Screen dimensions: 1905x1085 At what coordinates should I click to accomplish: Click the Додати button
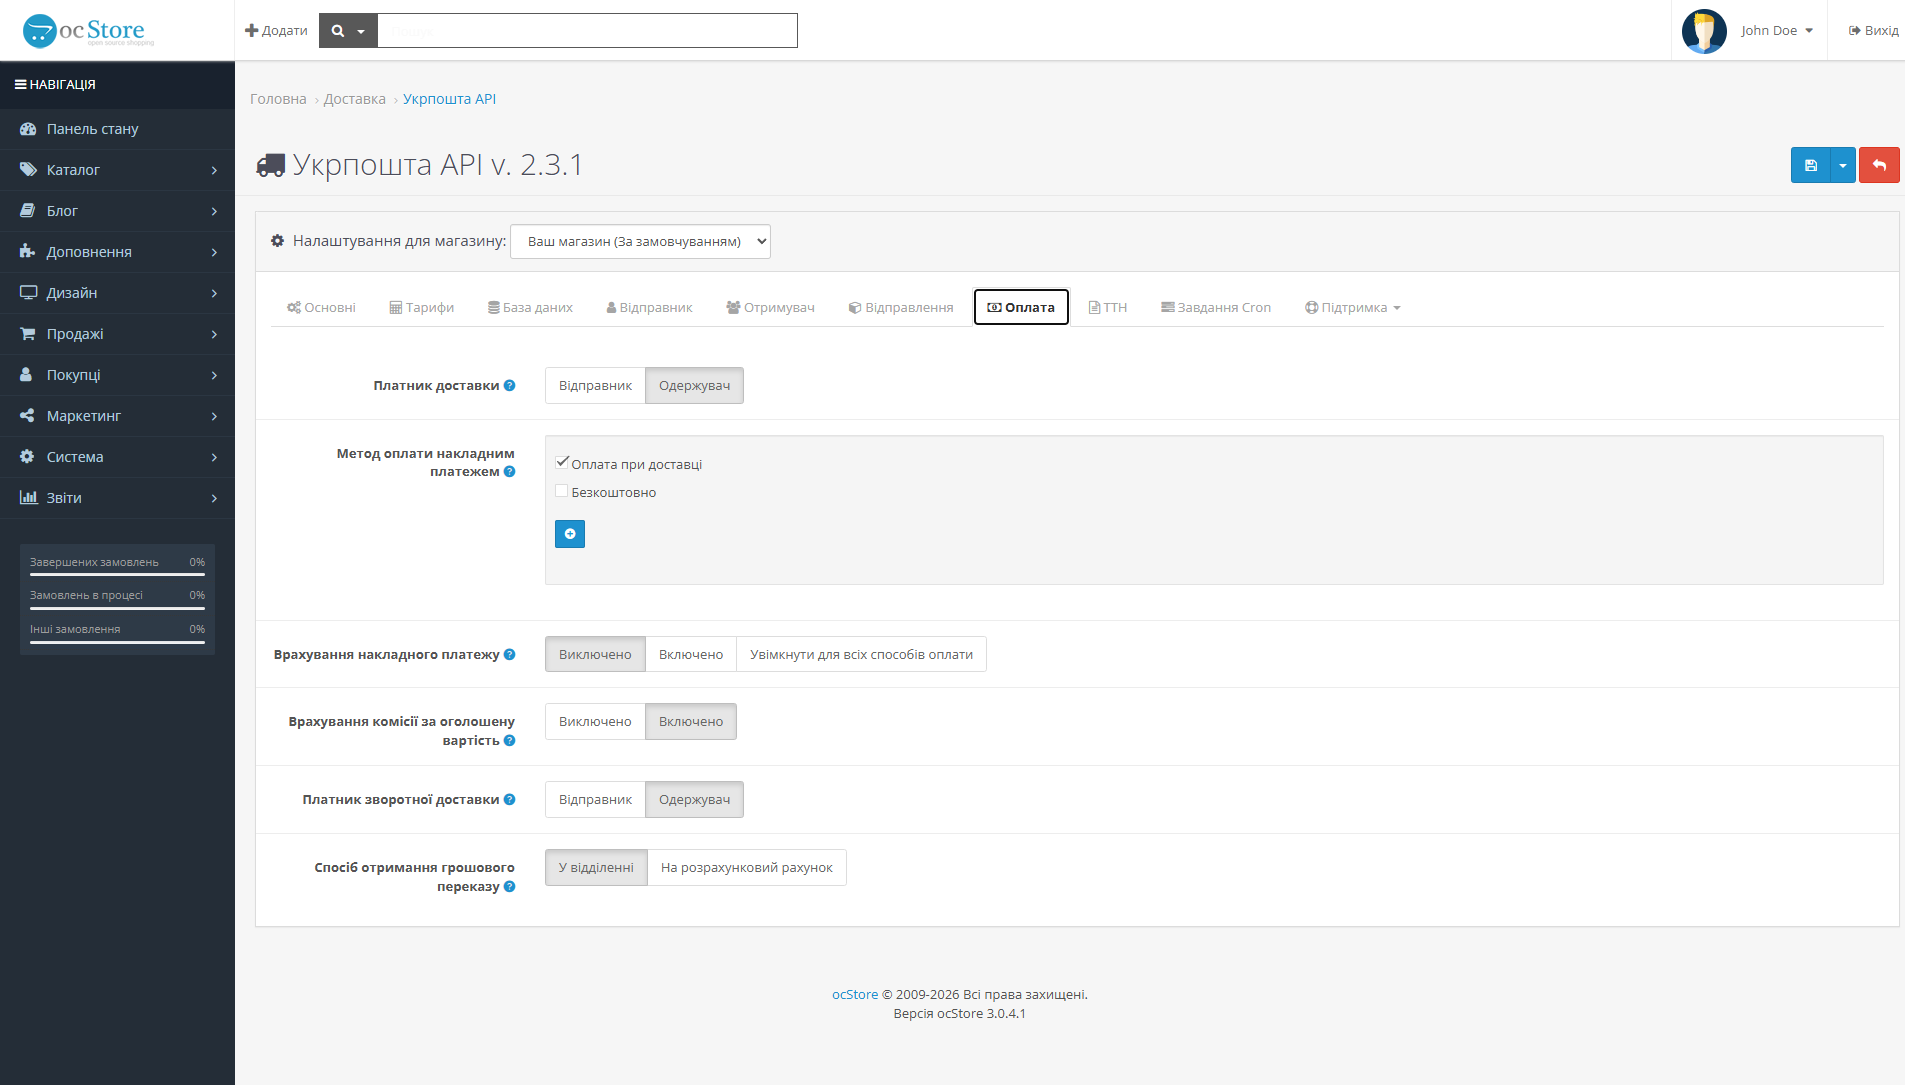point(276,31)
